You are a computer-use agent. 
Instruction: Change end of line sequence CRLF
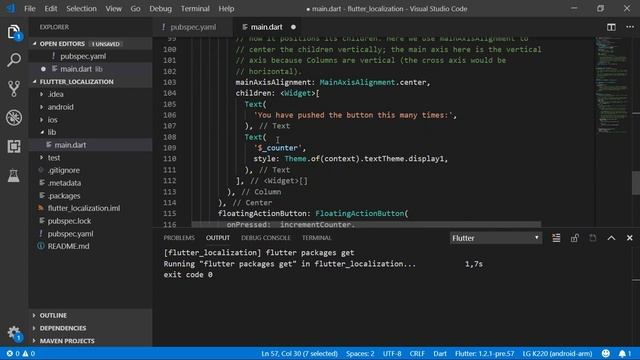[x=417, y=353]
